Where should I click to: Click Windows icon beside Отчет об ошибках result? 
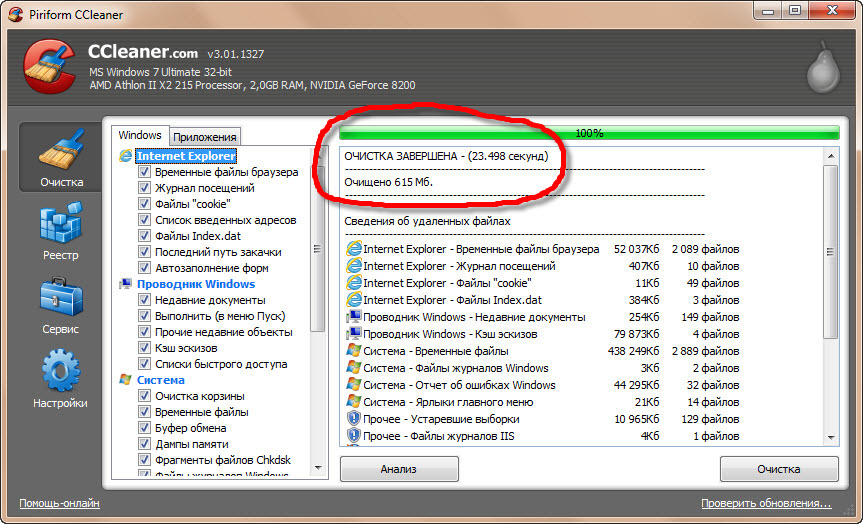[353, 385]
